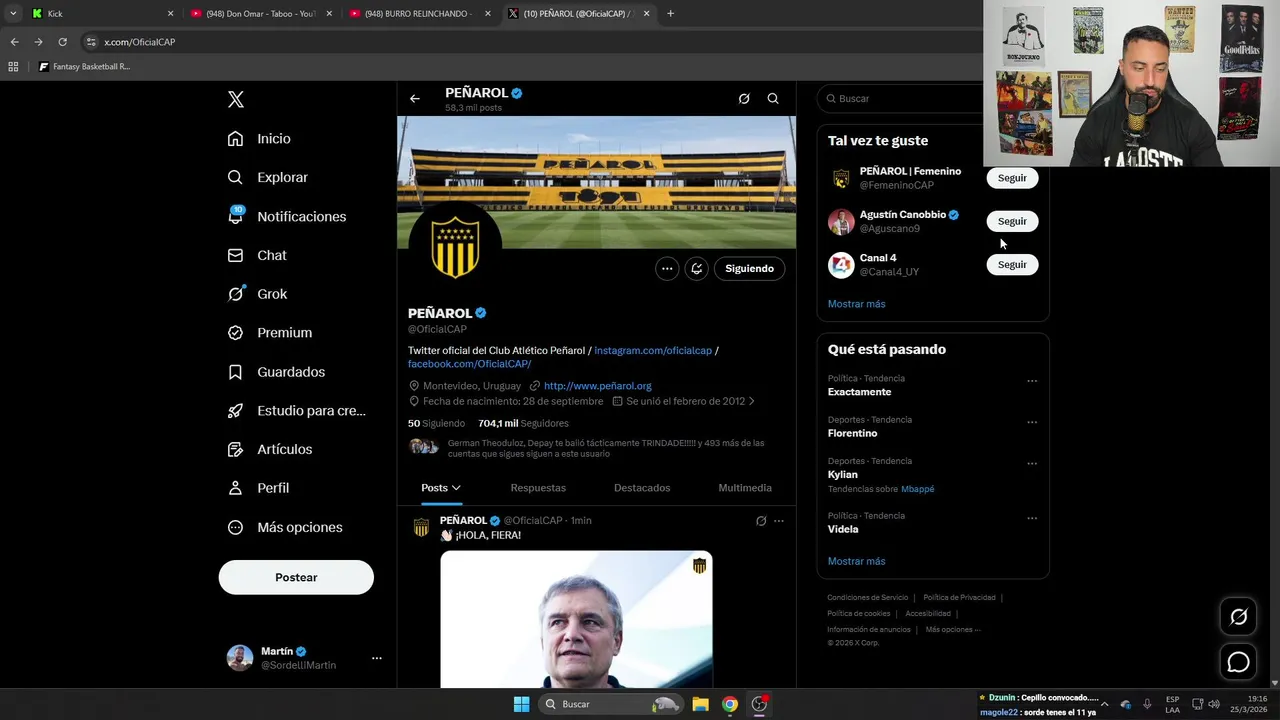The width and height of the screenshot is (1280, 720).
Task: Toggle post notifications bell for PEÑAROL
Action: pos(697,268)
